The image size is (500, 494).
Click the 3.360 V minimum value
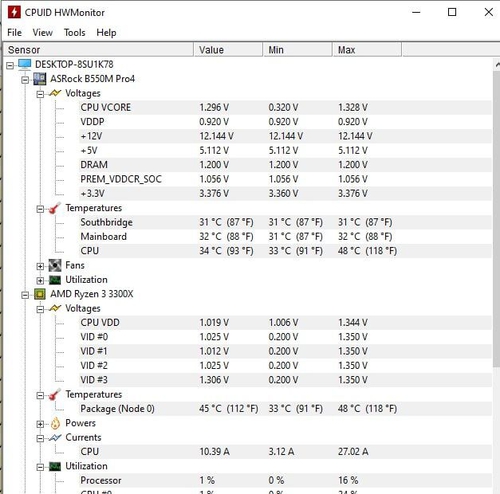tap(283, 193)
